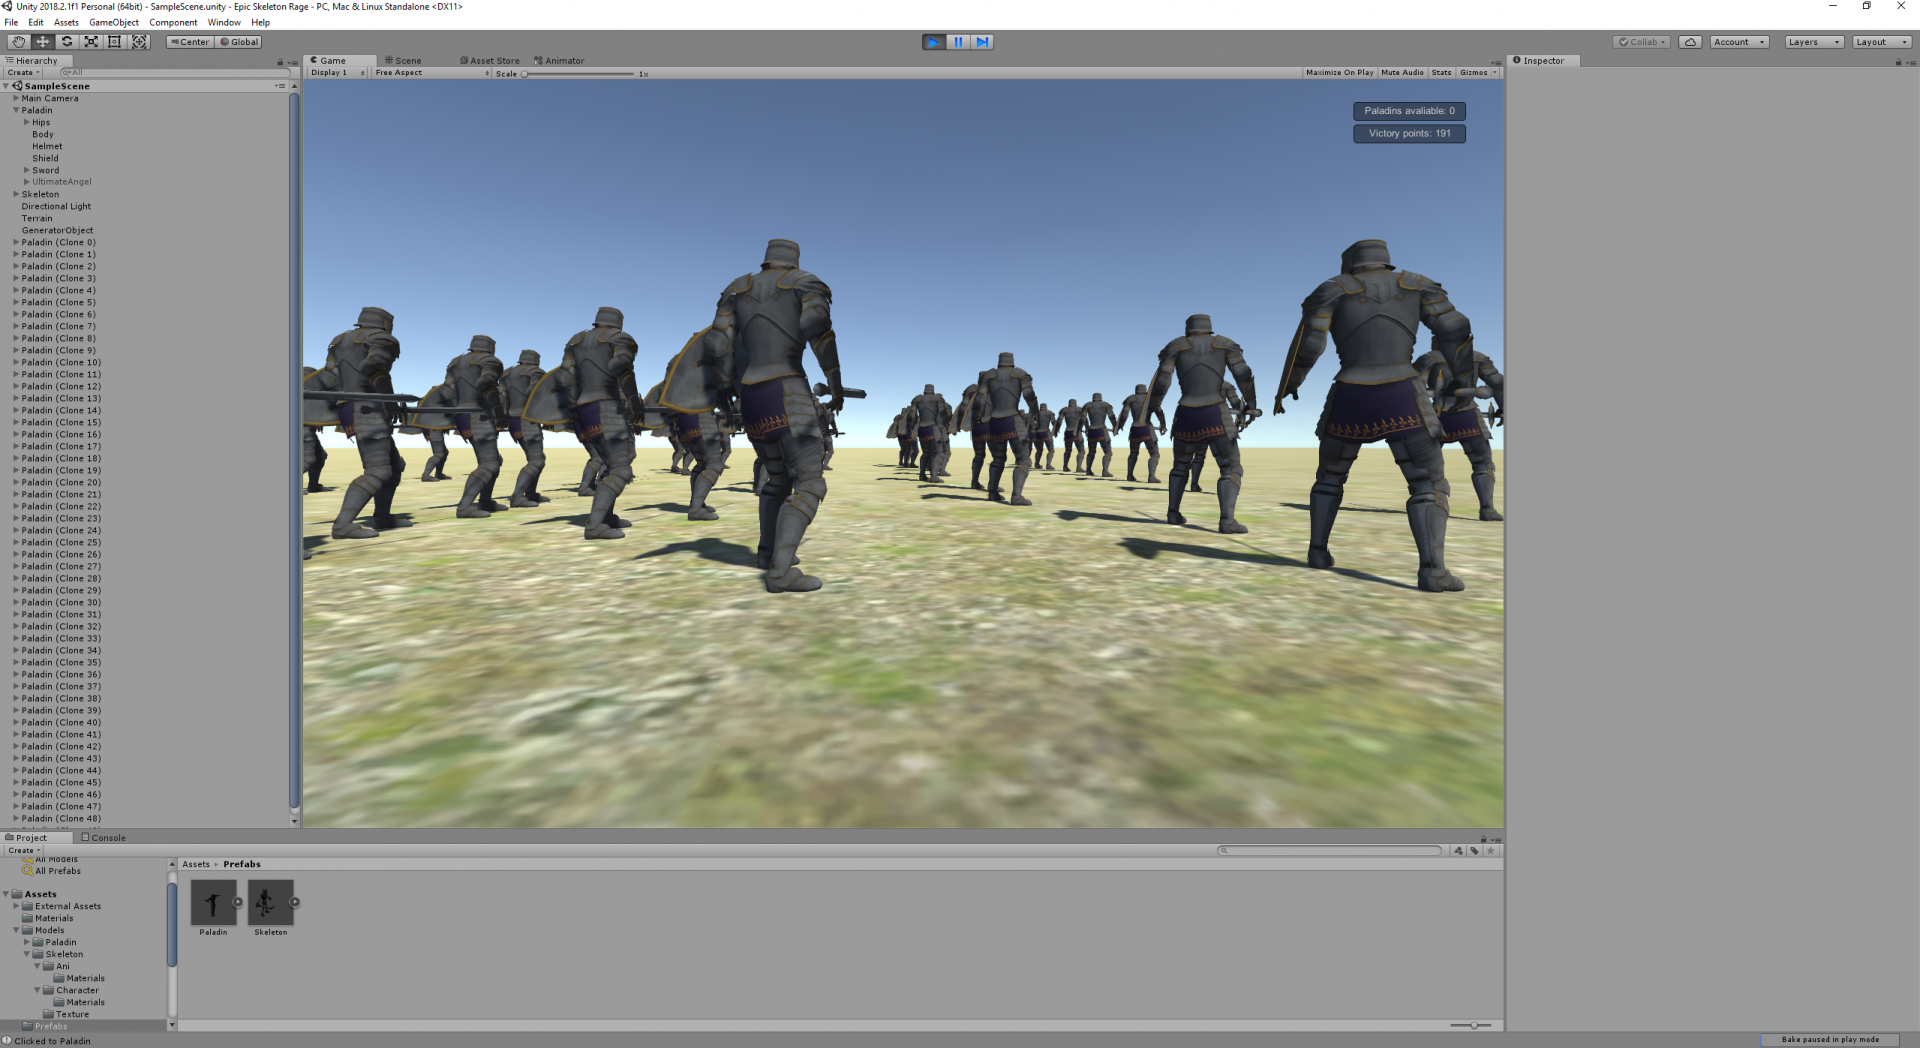Toggle Center pivot mode to Pivot
Screen dimensions: 1920x1048
coord(189,41)
